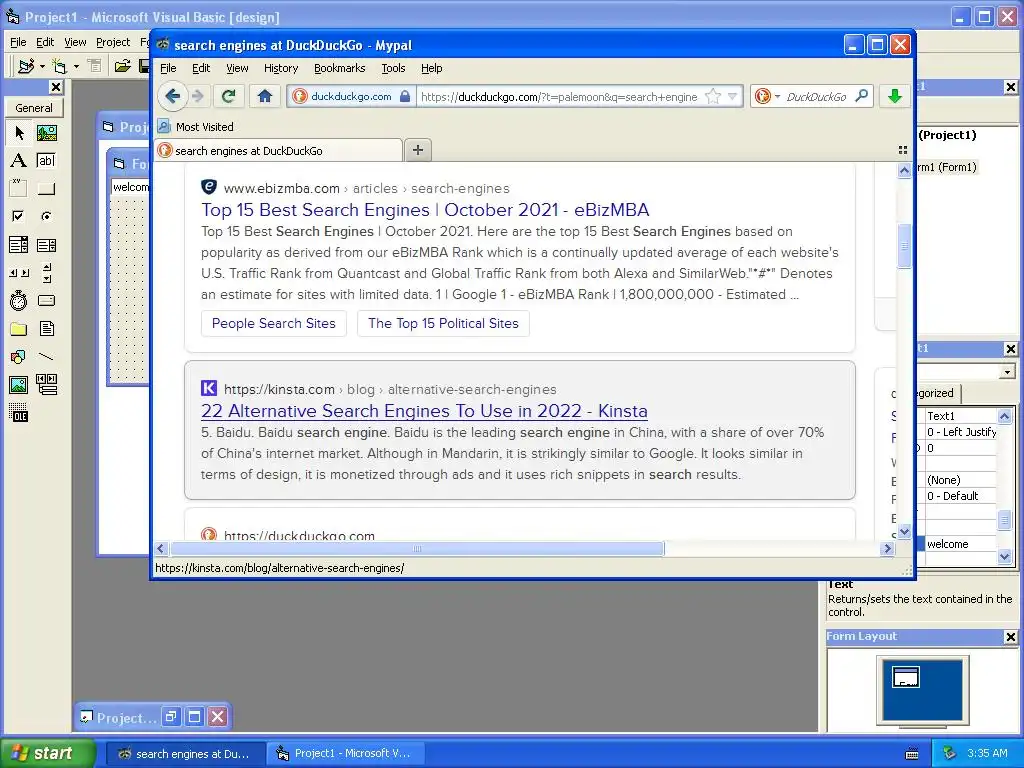Open the File menu in Mypal

click(x=168, y=68)
